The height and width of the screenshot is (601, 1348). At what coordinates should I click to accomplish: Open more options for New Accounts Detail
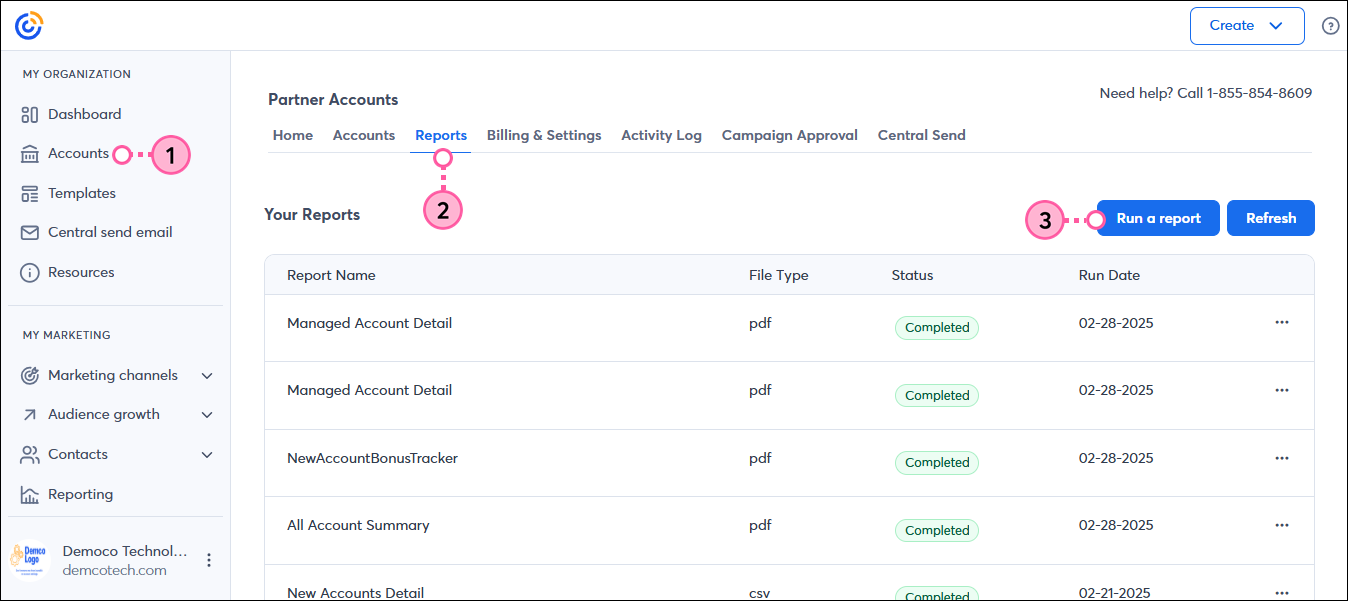point(1282,592)
